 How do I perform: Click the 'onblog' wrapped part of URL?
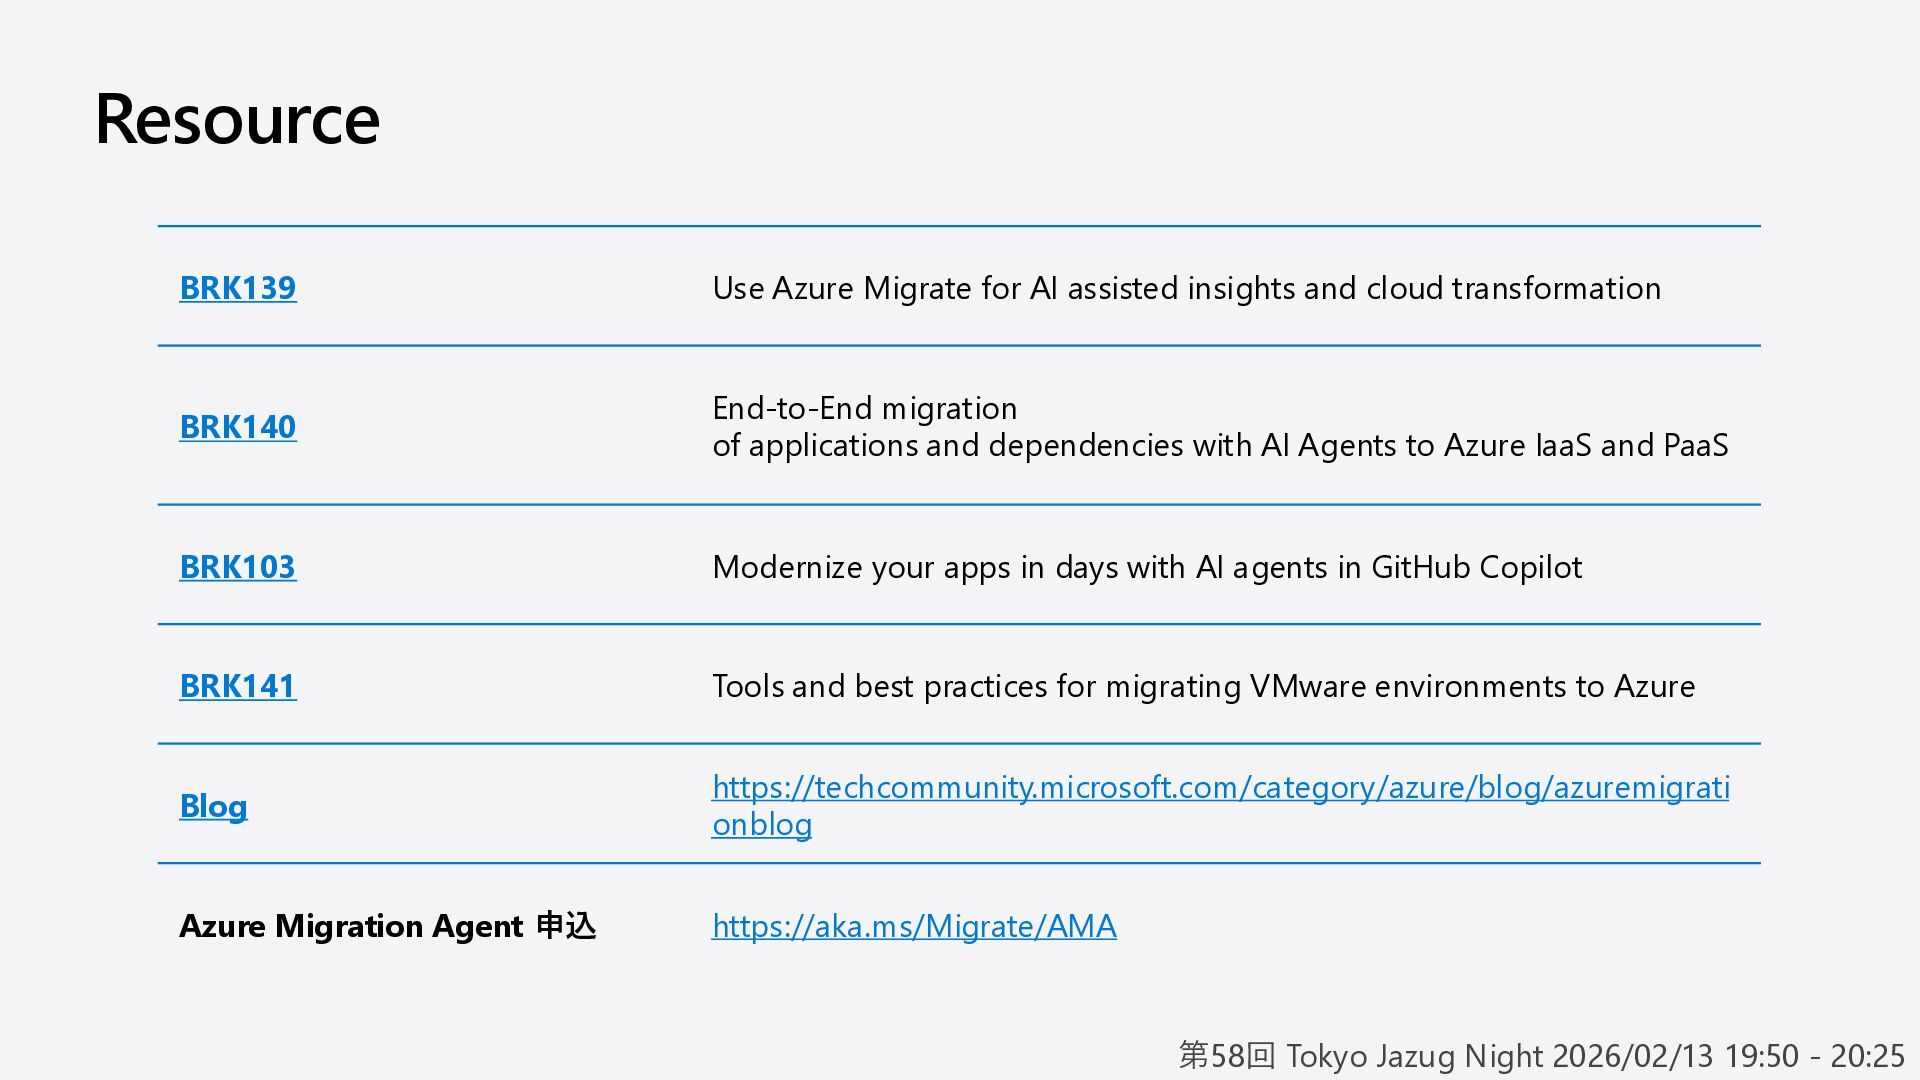762,825
